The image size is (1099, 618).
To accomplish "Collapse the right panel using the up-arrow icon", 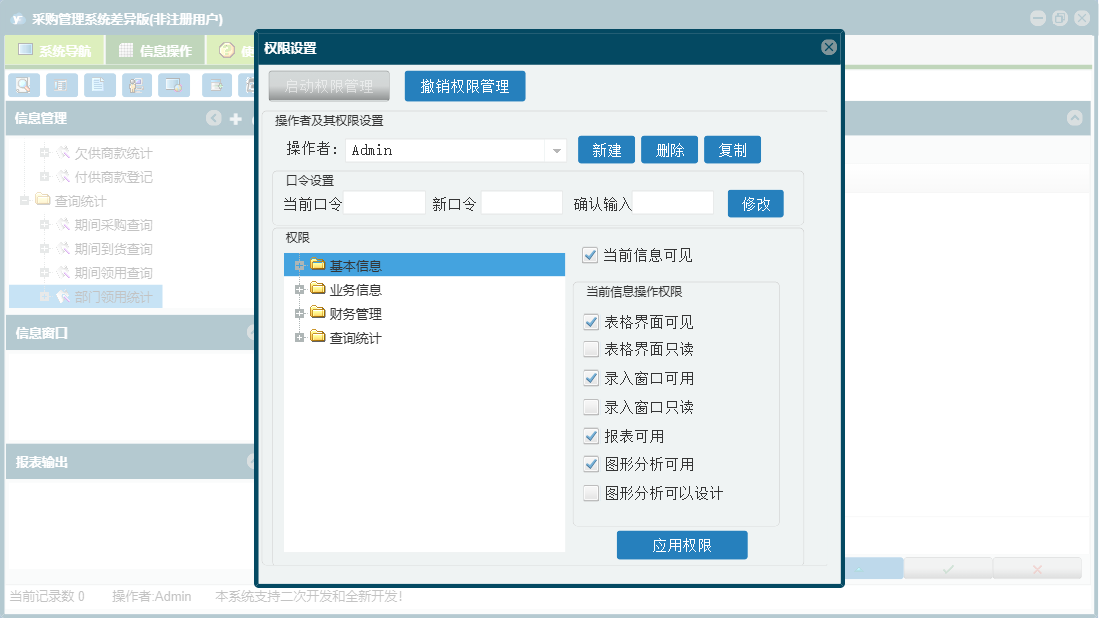I will pos(1074,118).
